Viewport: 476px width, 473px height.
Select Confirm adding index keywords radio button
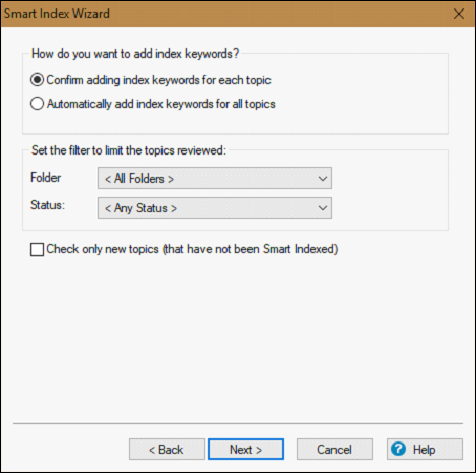point(37,80)
